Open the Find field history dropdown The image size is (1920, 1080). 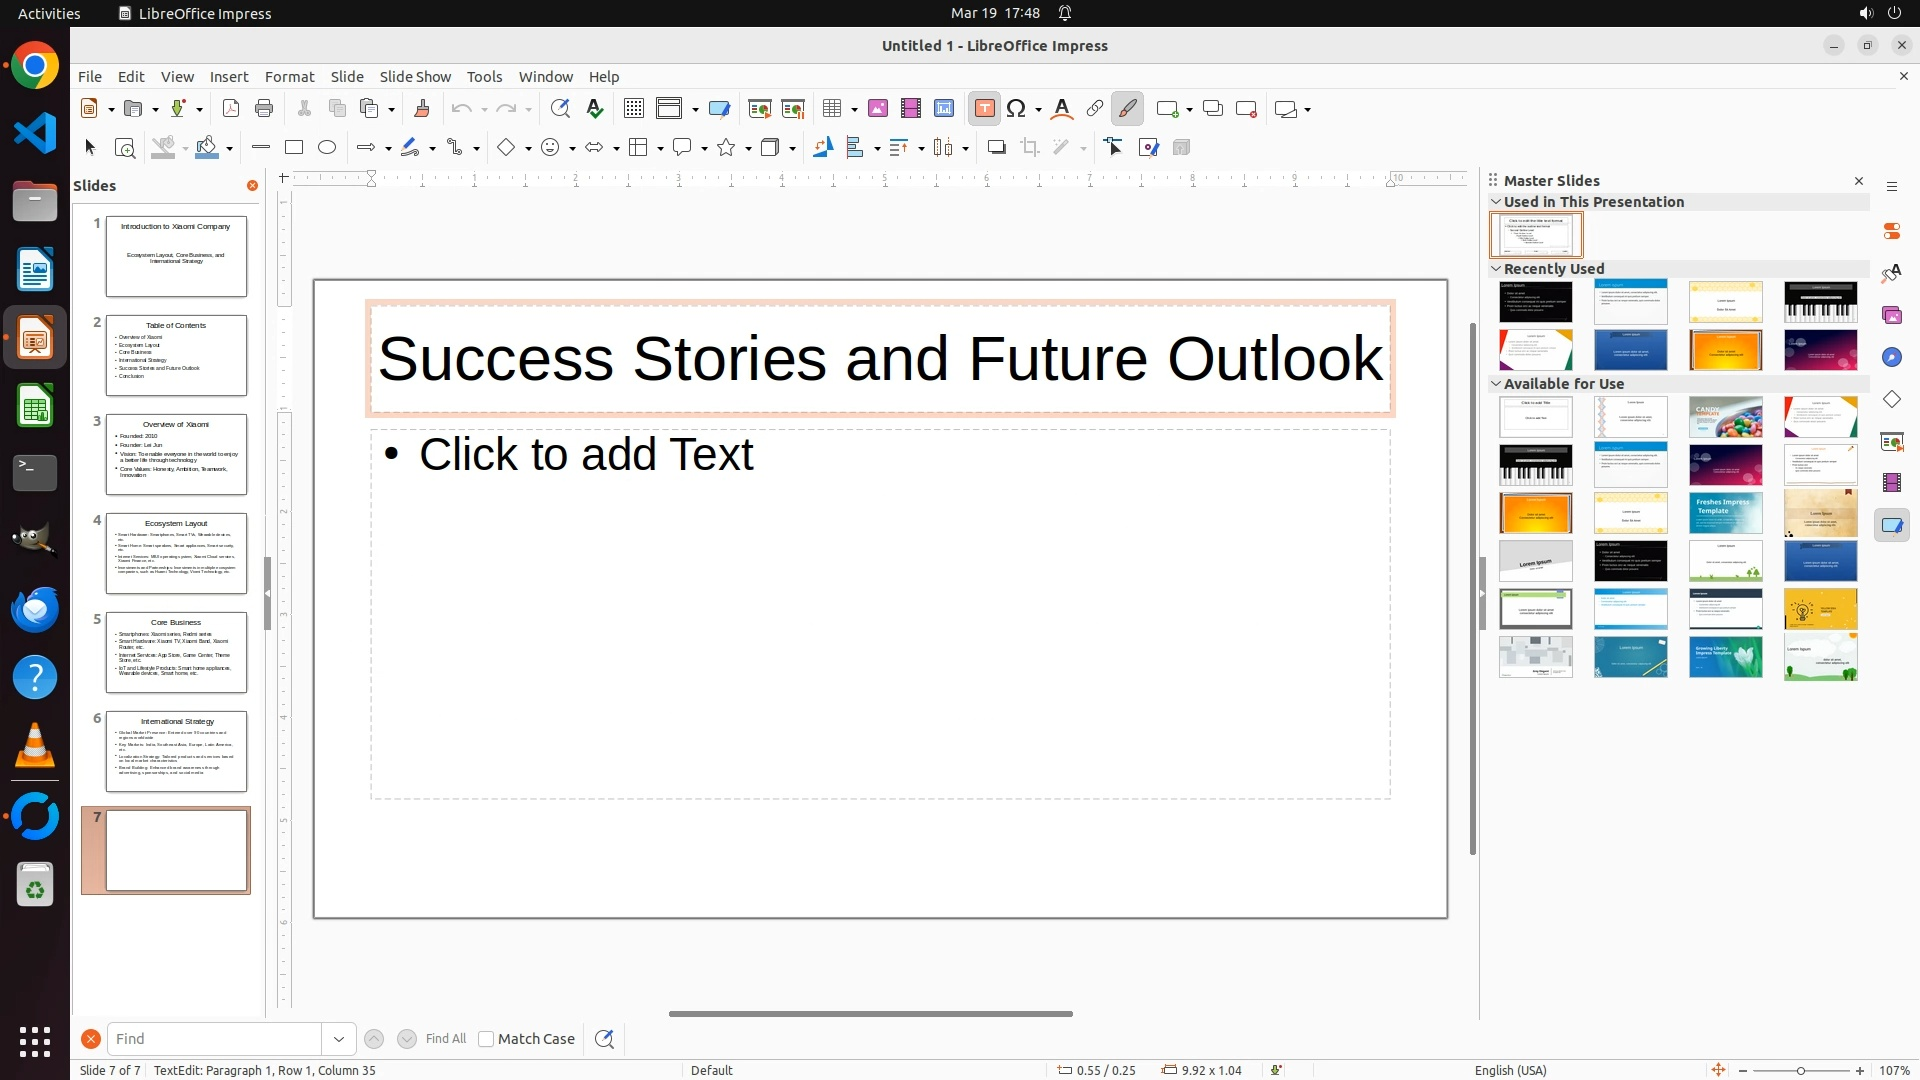click(338, 1039)
